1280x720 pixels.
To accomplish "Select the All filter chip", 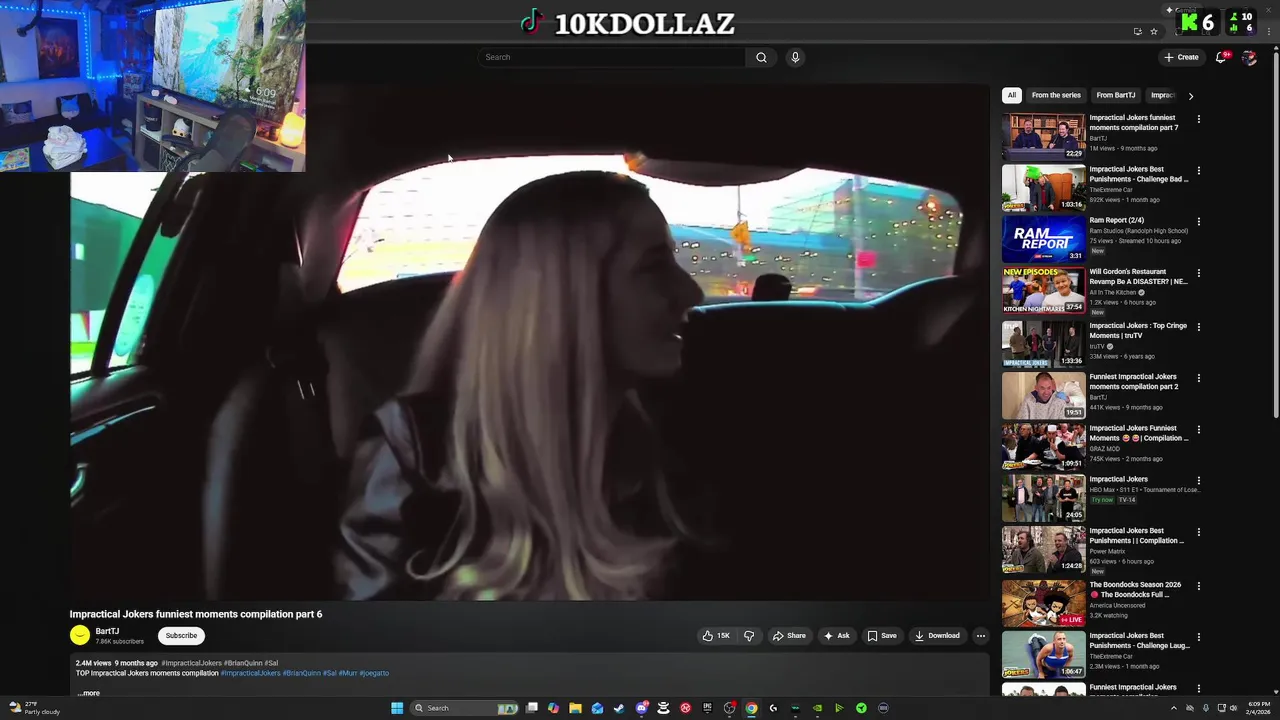I will [x=1011, y=95].
